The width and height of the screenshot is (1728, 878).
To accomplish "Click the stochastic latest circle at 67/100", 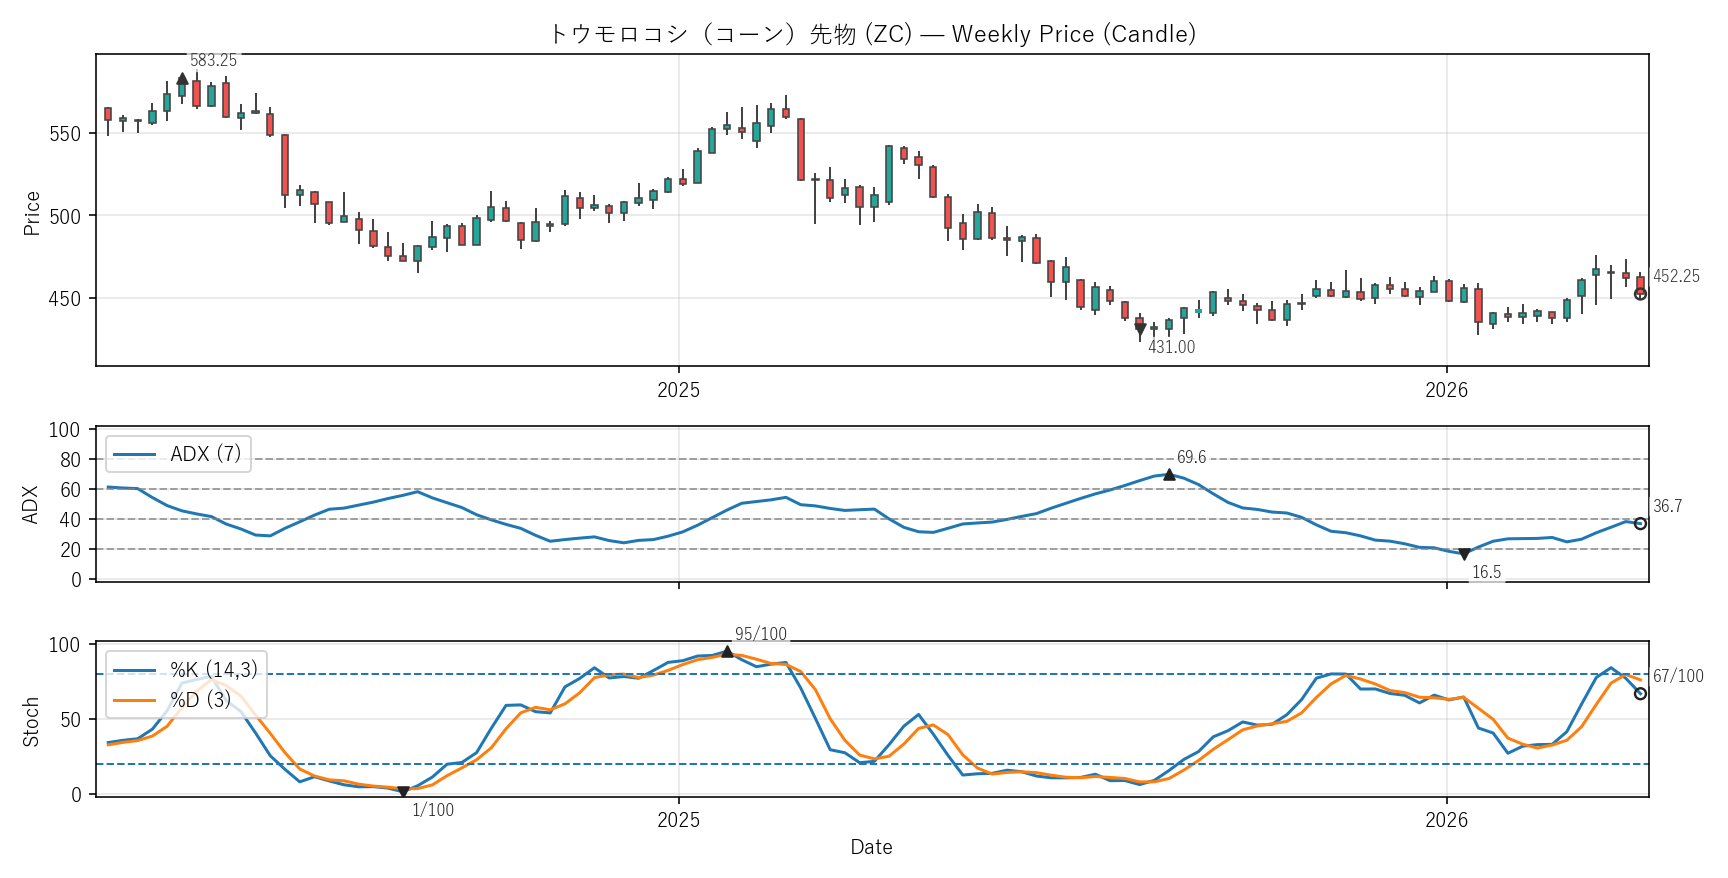I will [x=1640, y=694].
